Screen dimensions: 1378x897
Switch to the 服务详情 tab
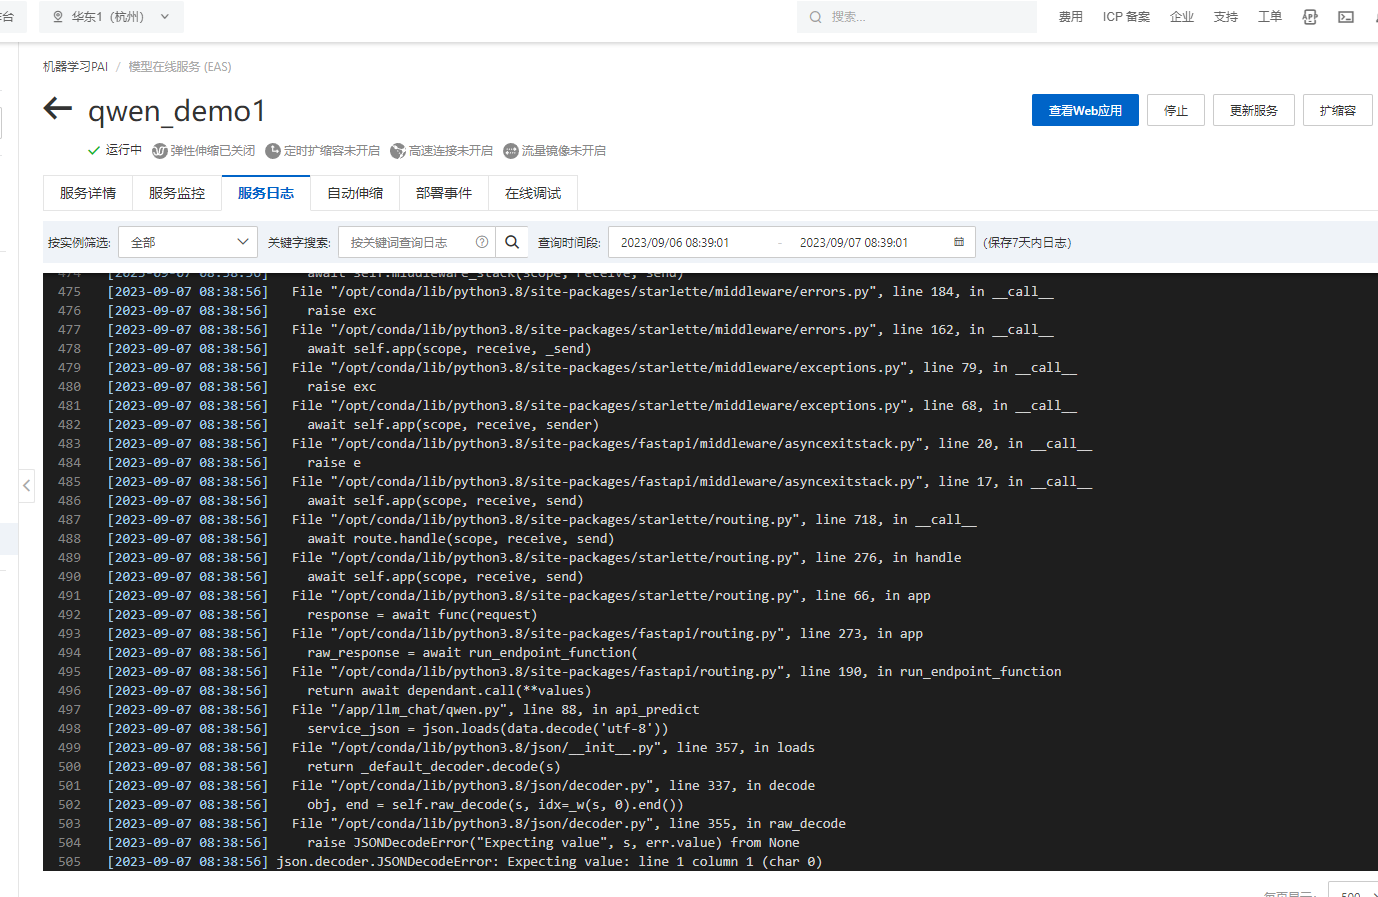(88, 193)
